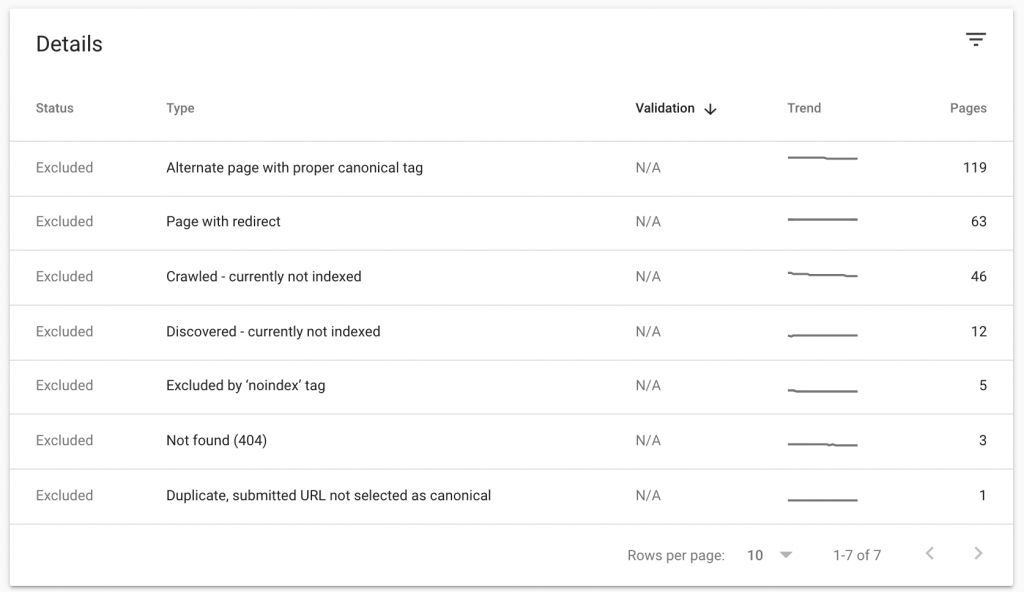Click the Validation sort arrow
The height and width of the screenshot is (592, 1024).
[711, 108]
